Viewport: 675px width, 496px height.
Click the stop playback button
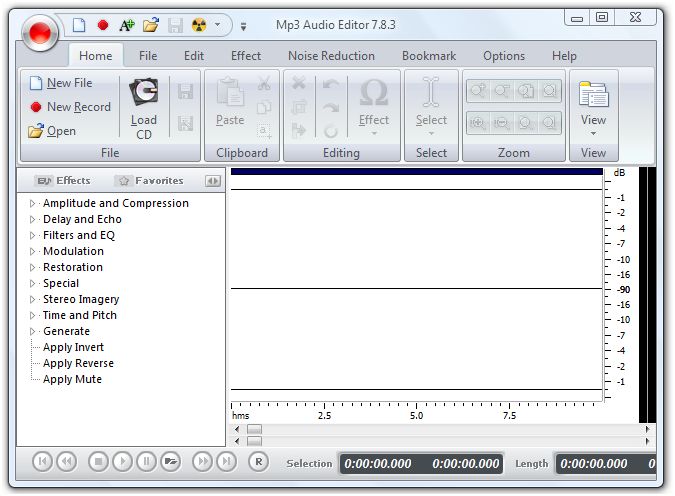pos(99,462)
